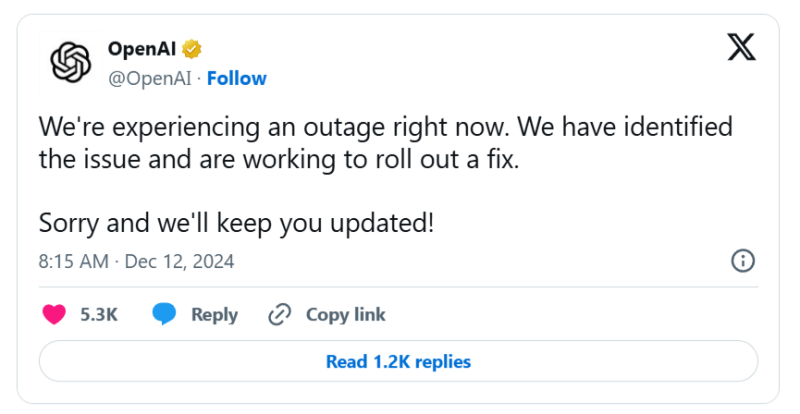Open the Read 1.2K replies button
This screenshot has width=800, height=414.
coord(398,361)
